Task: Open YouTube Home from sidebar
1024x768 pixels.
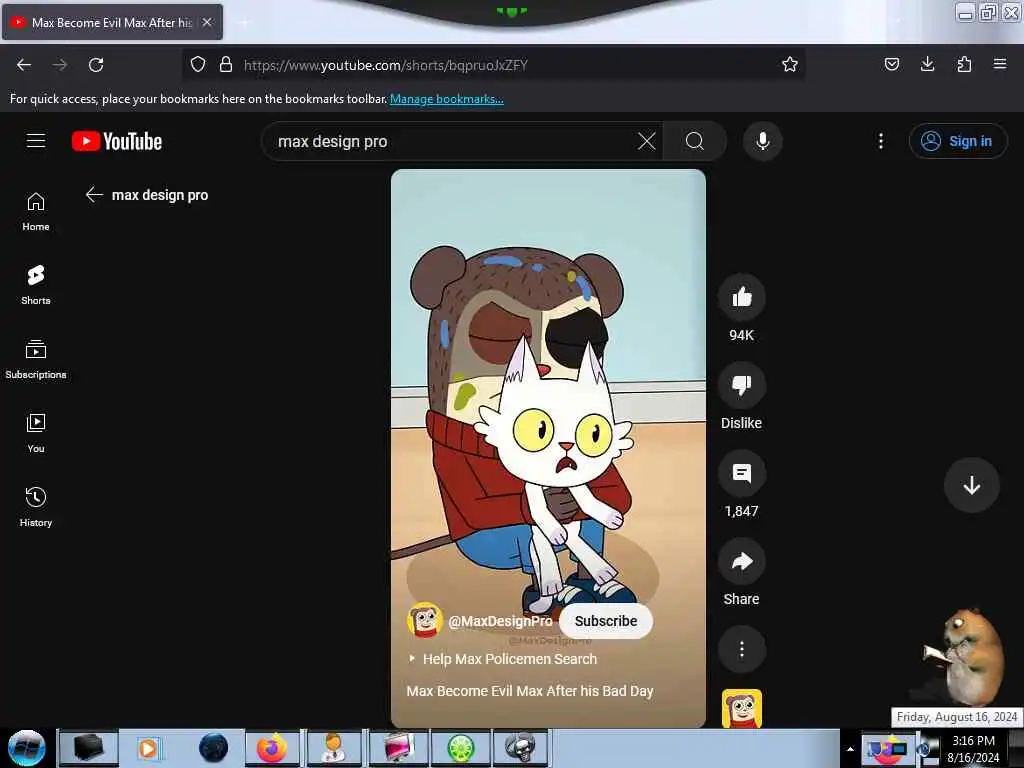Action: pos(36,212)
